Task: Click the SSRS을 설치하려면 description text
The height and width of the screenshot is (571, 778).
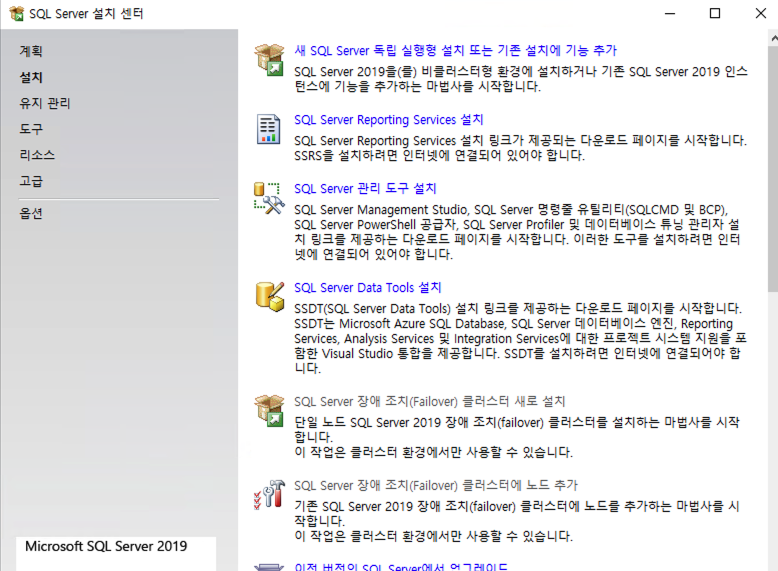Action: click(x=439, y=156)
